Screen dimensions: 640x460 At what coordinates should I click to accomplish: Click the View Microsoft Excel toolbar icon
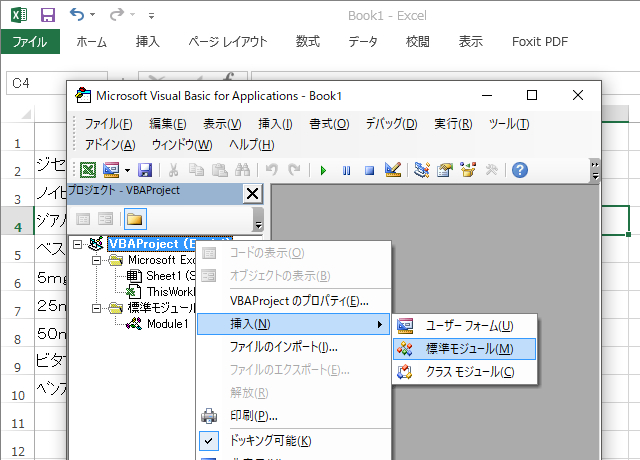coord(87,170)
